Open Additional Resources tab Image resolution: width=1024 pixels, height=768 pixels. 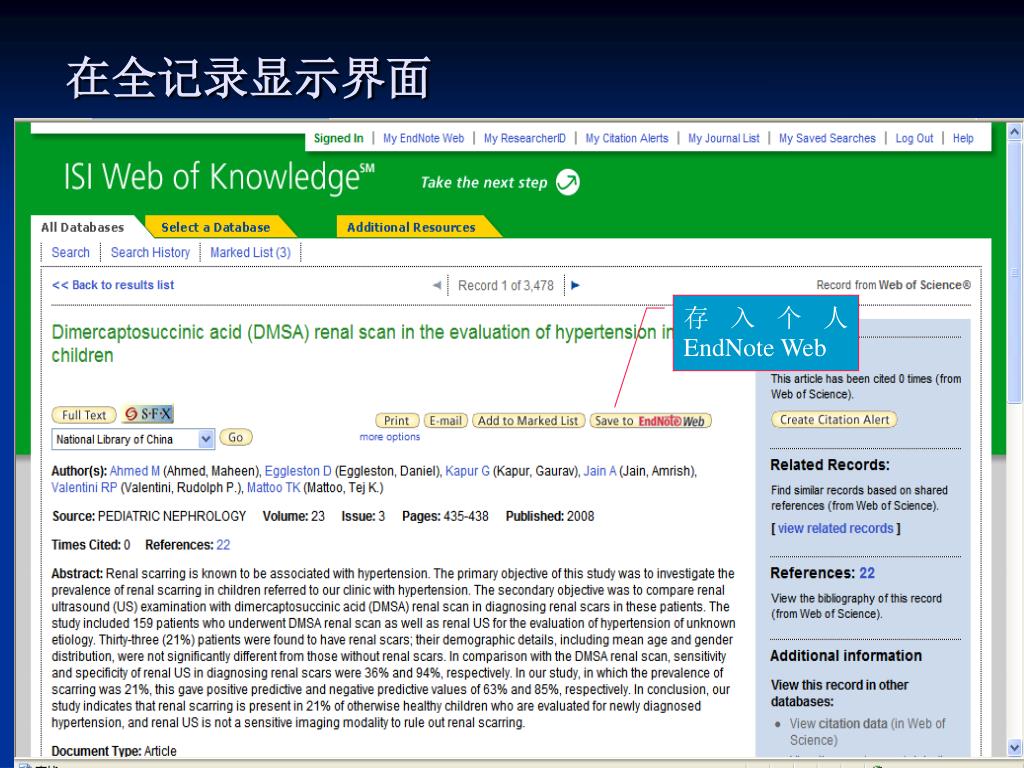tap(411, 227)
